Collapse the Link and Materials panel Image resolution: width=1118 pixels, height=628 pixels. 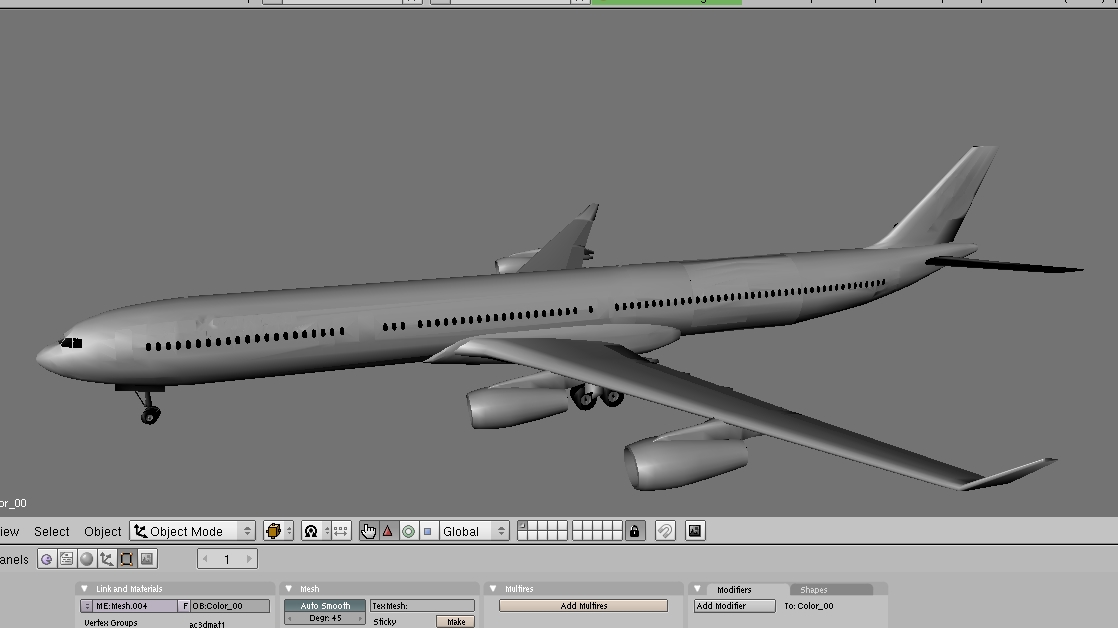point(86,589)
